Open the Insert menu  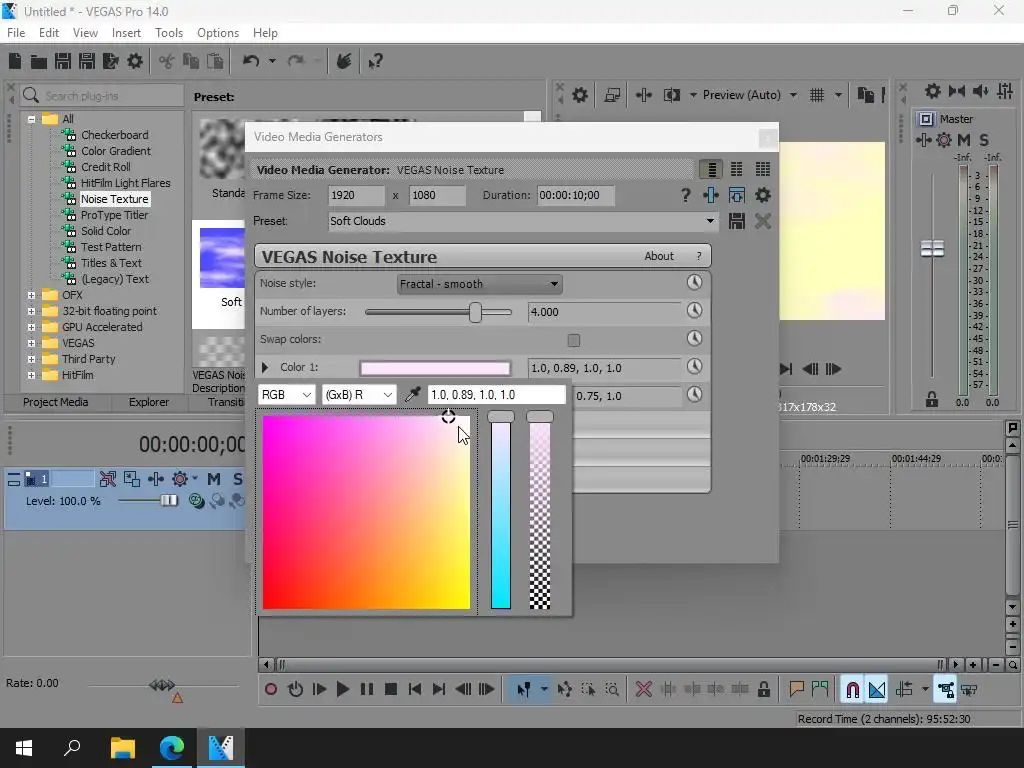[126, 33]
